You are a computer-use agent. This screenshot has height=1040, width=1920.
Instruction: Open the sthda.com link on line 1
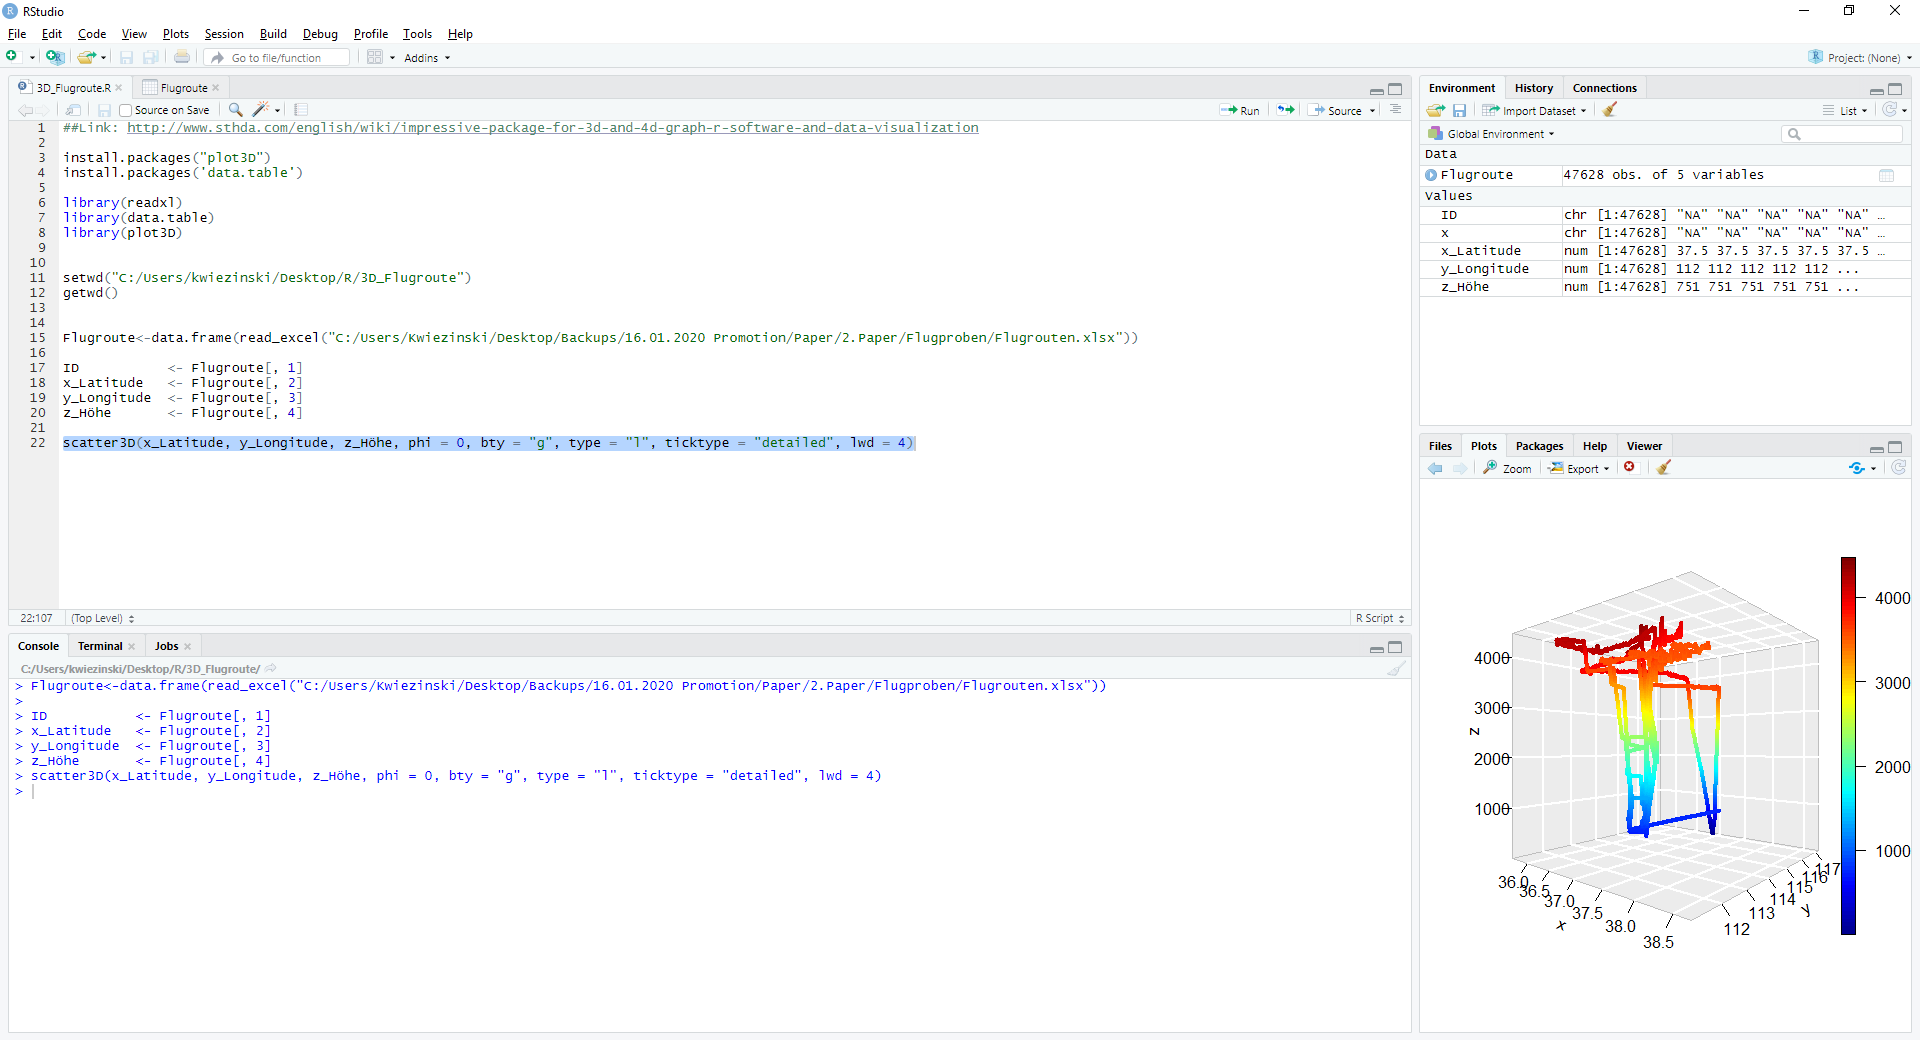pos(552,128)
